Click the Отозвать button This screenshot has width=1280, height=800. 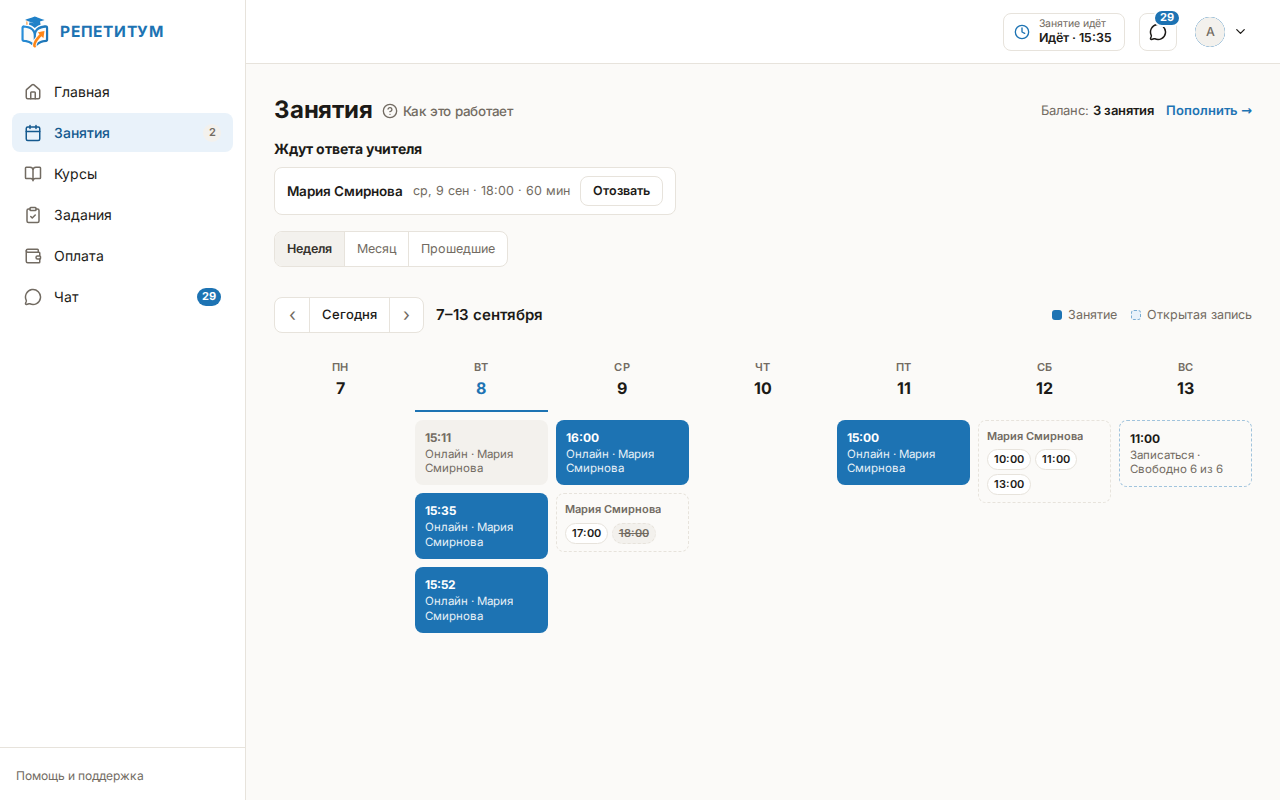pyautogui.click(x=621, y=191)
